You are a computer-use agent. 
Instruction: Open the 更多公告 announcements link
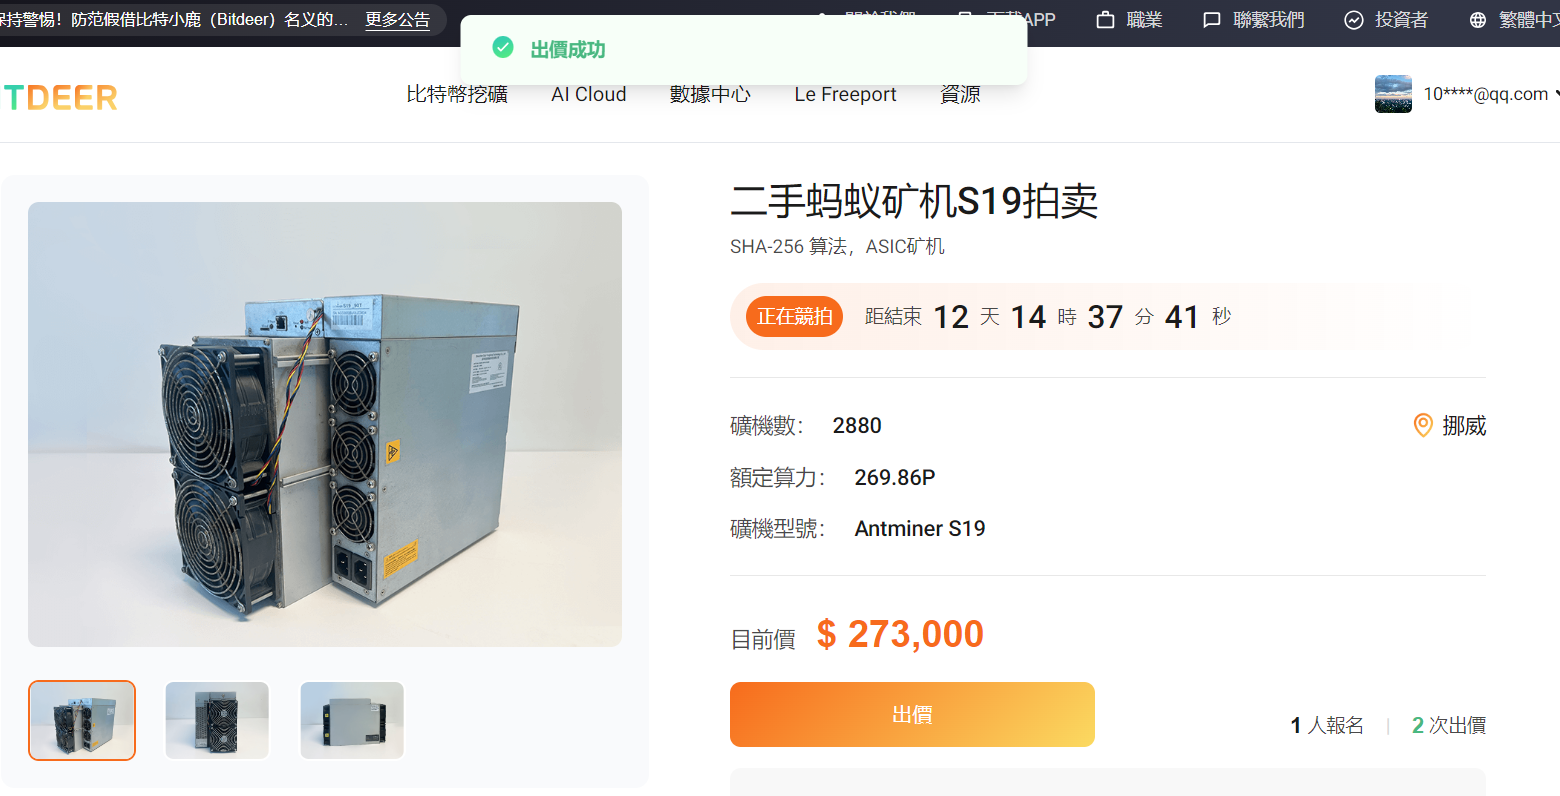pos(398,20)
